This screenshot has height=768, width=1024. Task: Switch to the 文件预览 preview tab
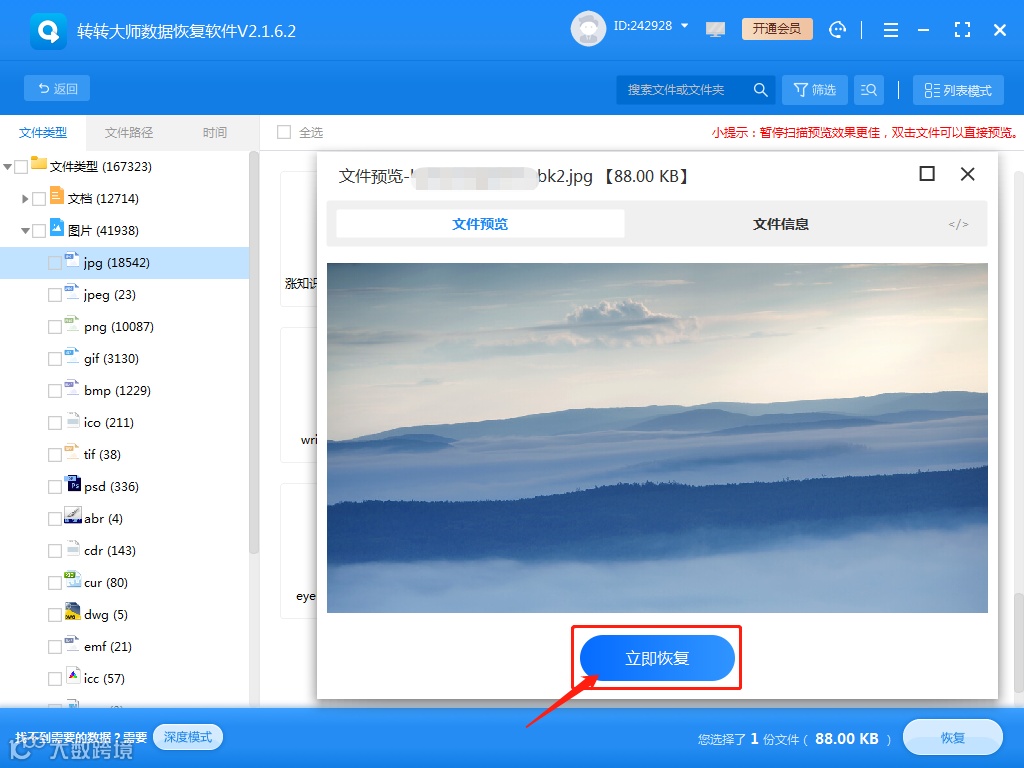click(x=480, y=224)
